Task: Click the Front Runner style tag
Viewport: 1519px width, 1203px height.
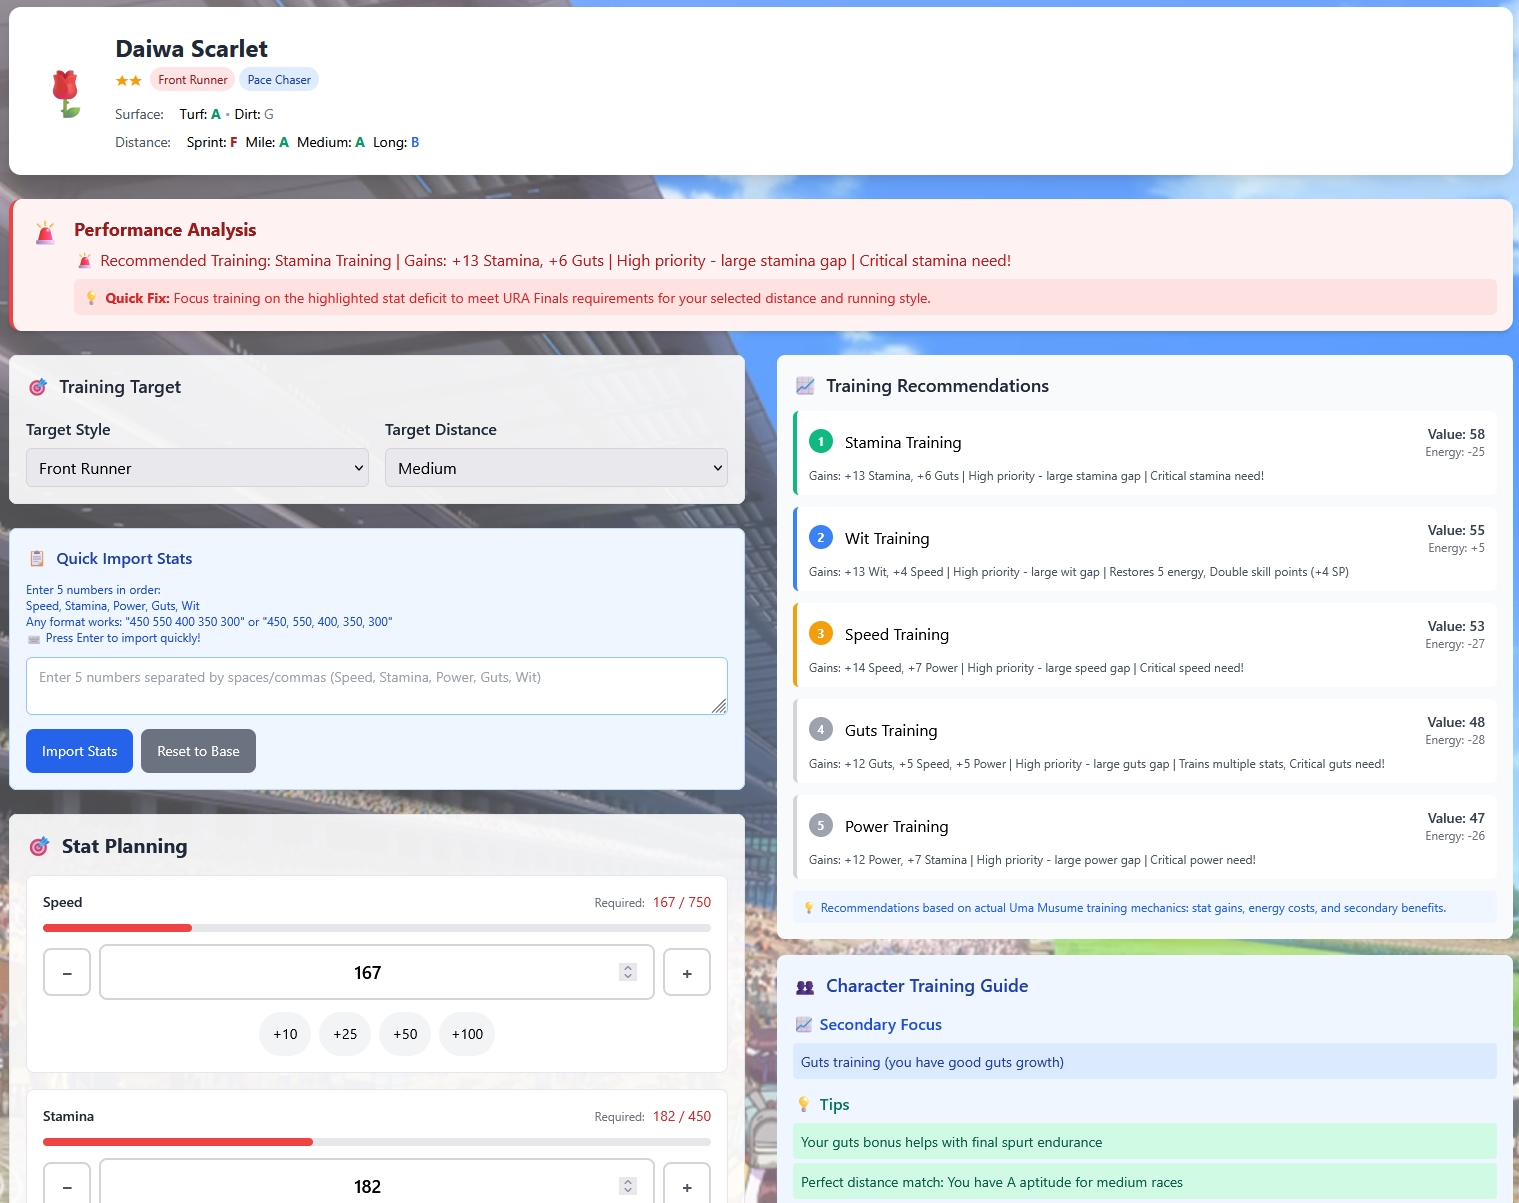Action: [193, 80]
